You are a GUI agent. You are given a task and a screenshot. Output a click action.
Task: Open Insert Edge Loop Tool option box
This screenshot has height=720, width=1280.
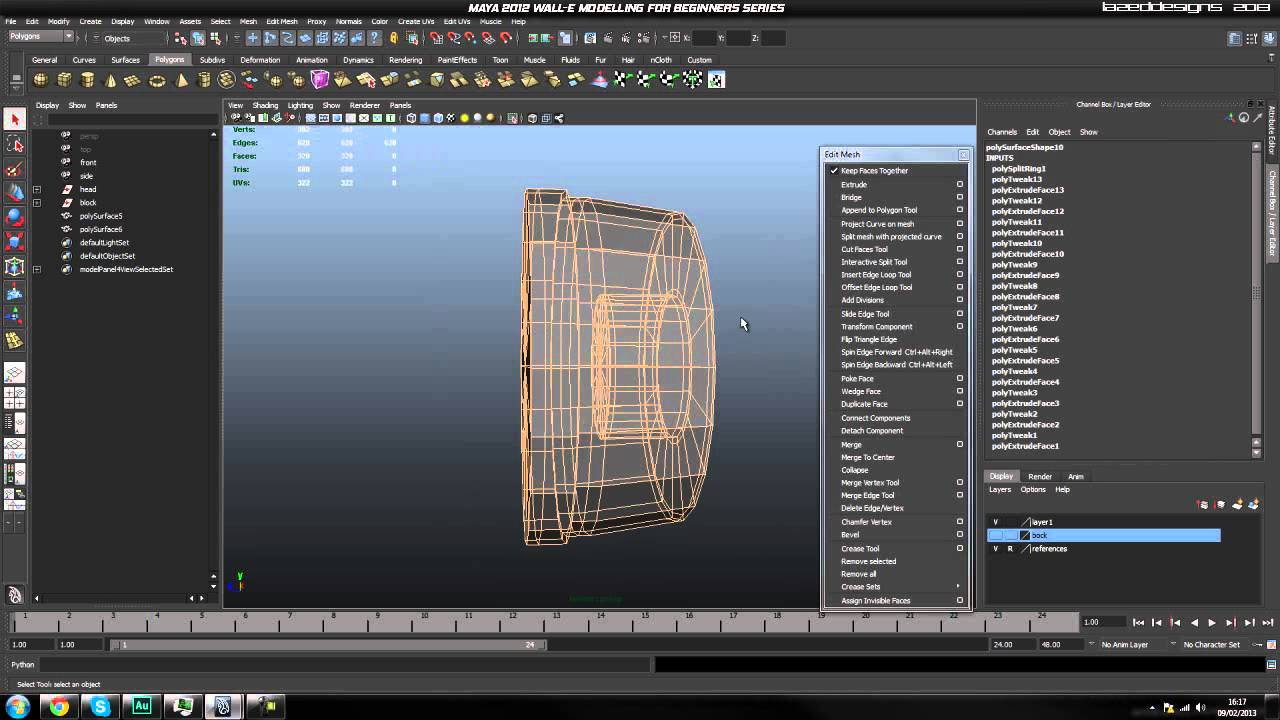[x=960, y=275]
